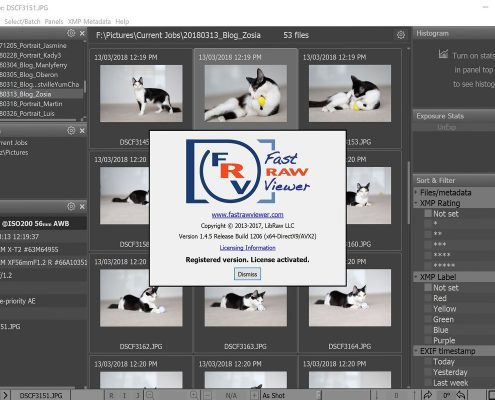Select the 80304_Blog_Manlyferry folder

[33, 65]
